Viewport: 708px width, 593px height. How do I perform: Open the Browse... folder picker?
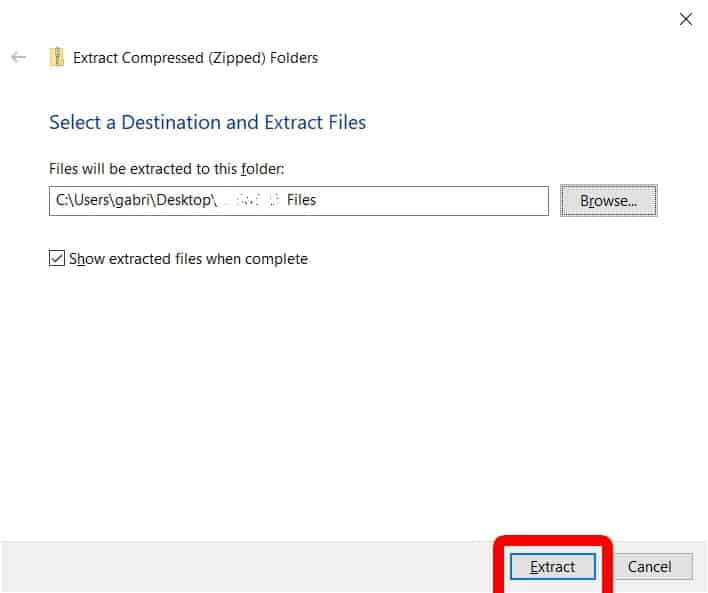[608, 201]
